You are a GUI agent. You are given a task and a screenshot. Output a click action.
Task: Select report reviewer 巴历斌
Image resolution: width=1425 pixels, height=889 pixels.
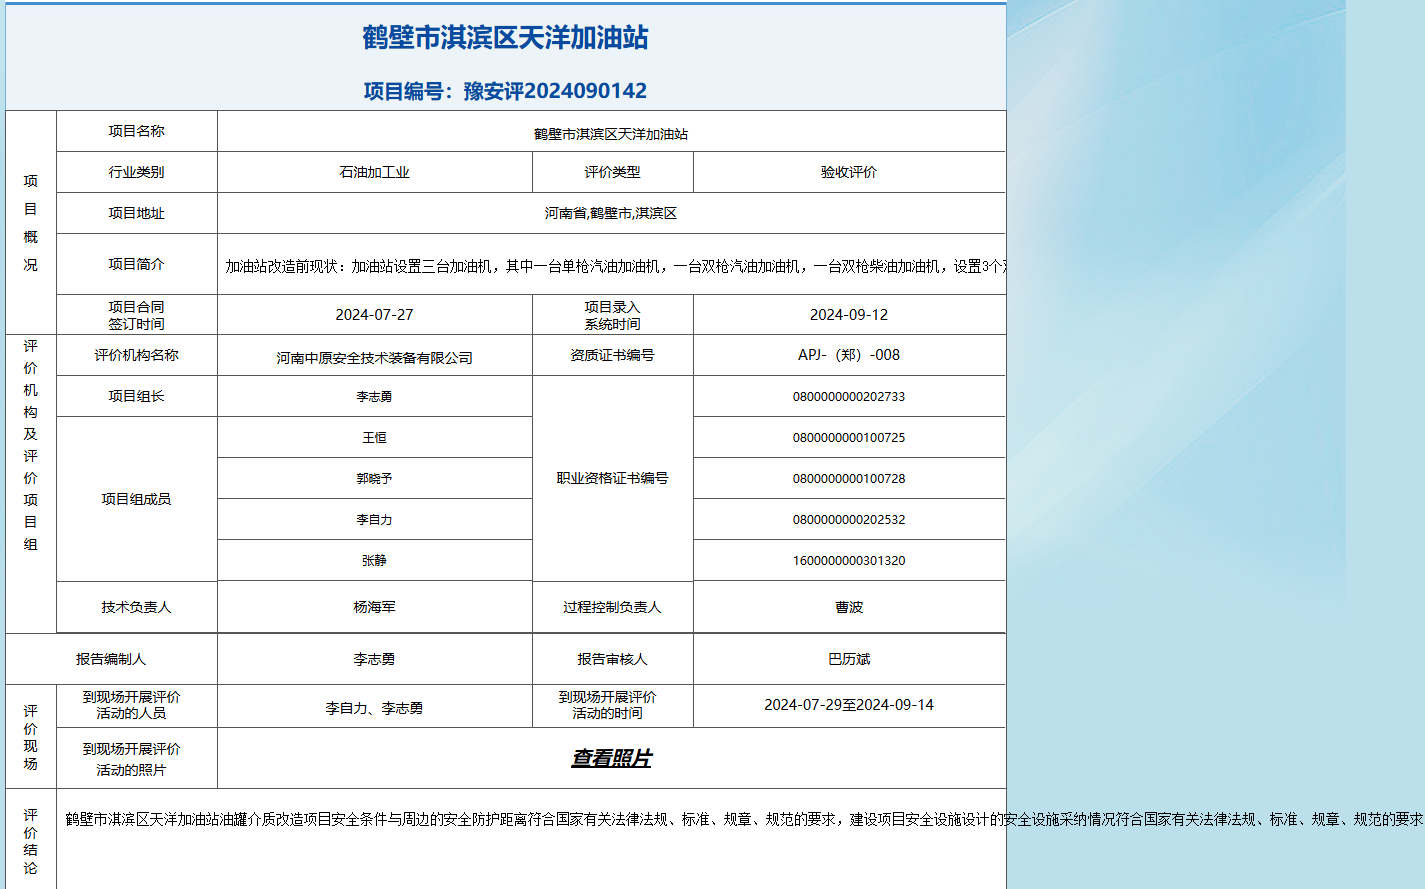click(x=849, y=659)
